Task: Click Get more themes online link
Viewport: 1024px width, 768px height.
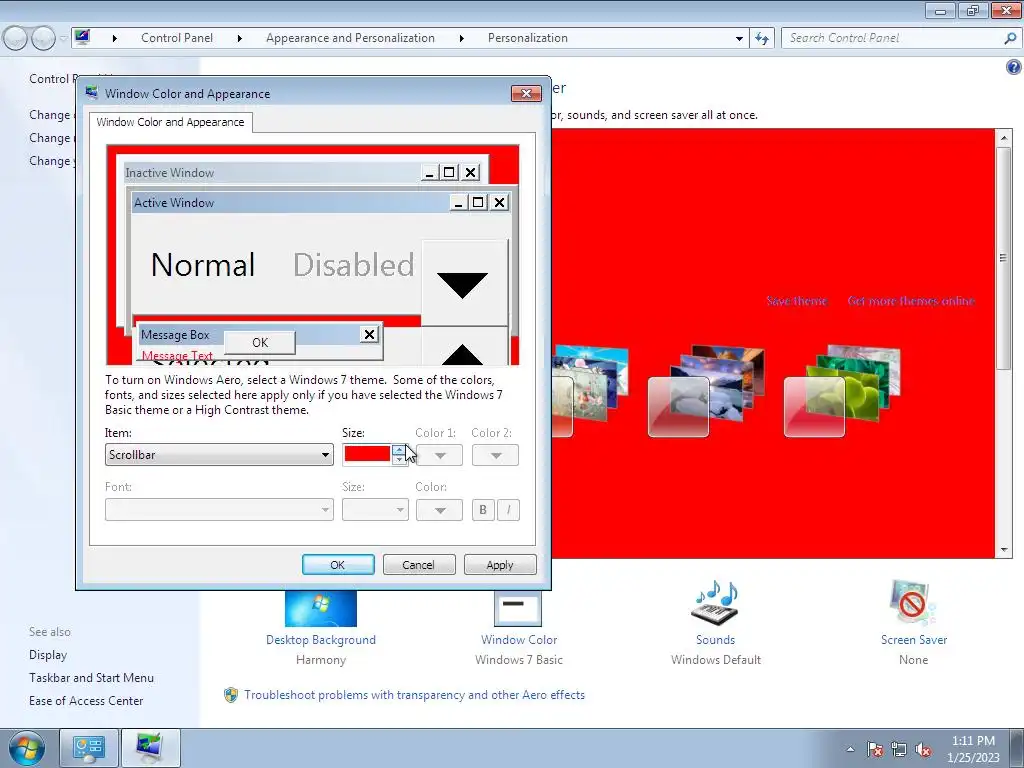Action: click(911, 301)
